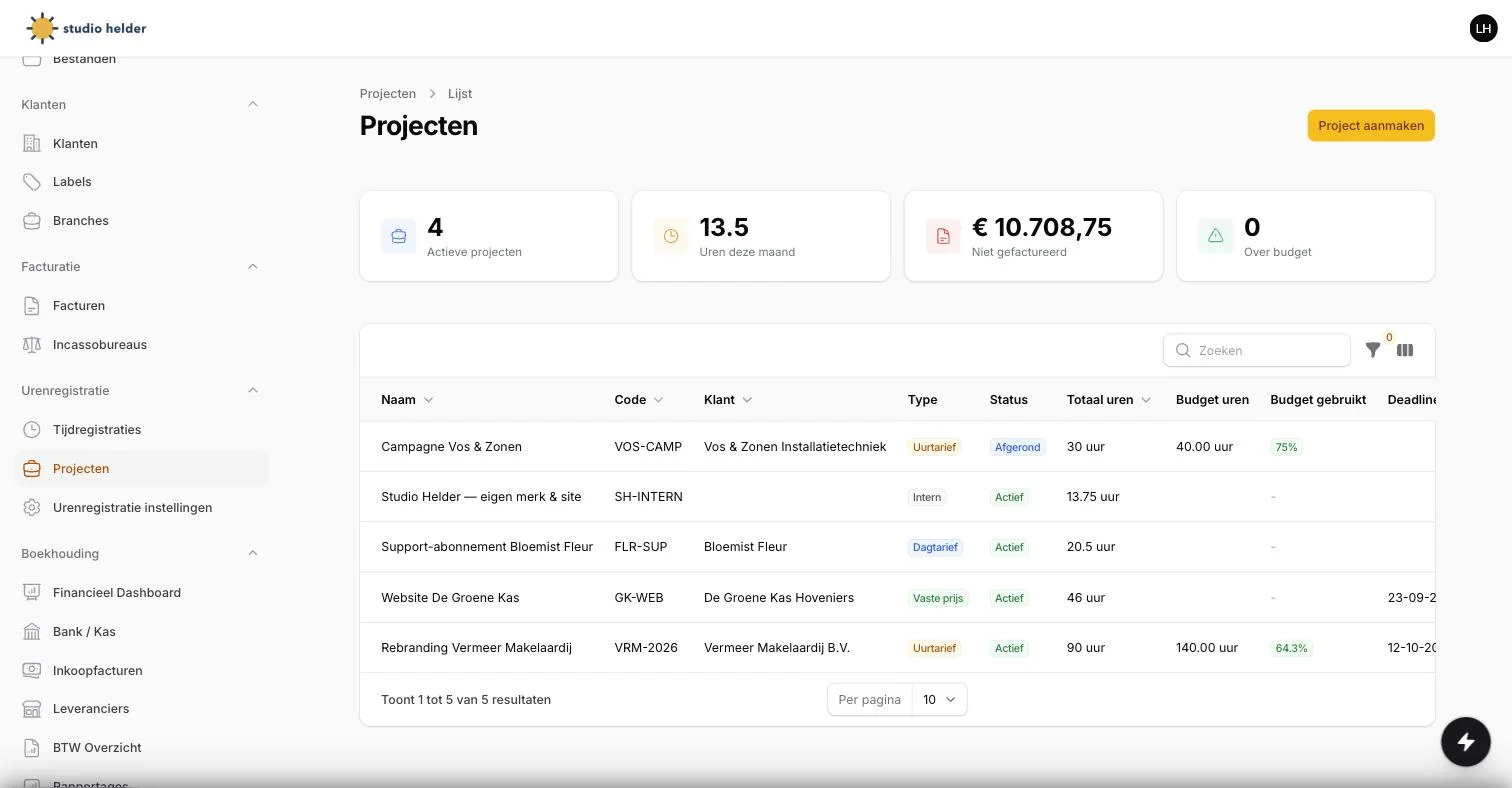The height and width of the screenshot is (788, 1512).
Task: Open the column toggle icon
Action: (x=1405, y=350)
